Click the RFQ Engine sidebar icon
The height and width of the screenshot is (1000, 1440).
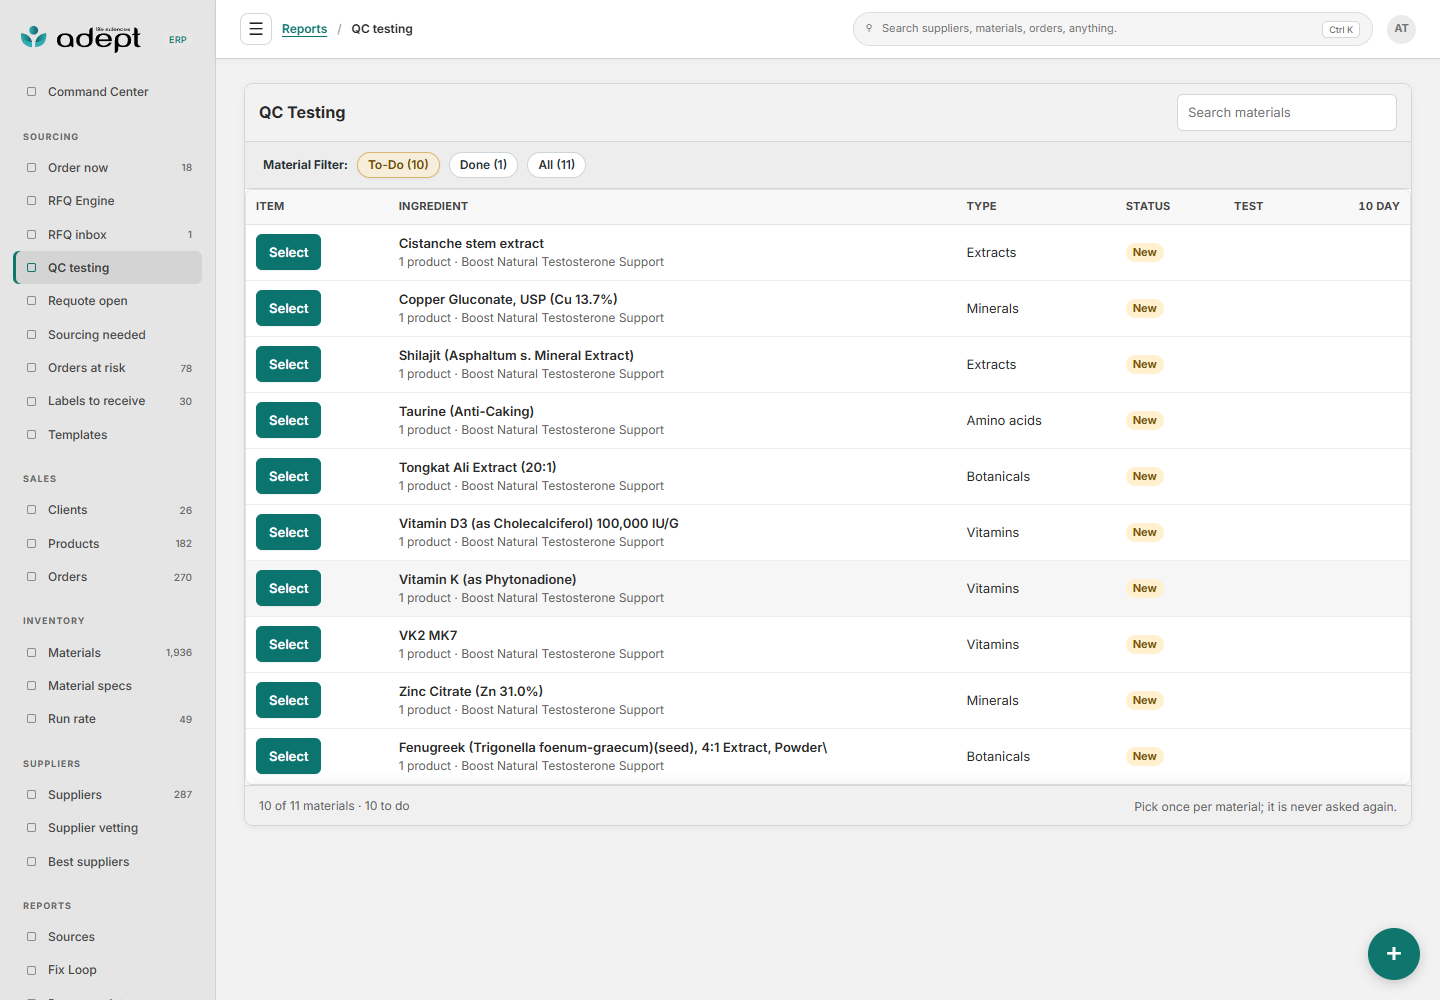point(31,201)
